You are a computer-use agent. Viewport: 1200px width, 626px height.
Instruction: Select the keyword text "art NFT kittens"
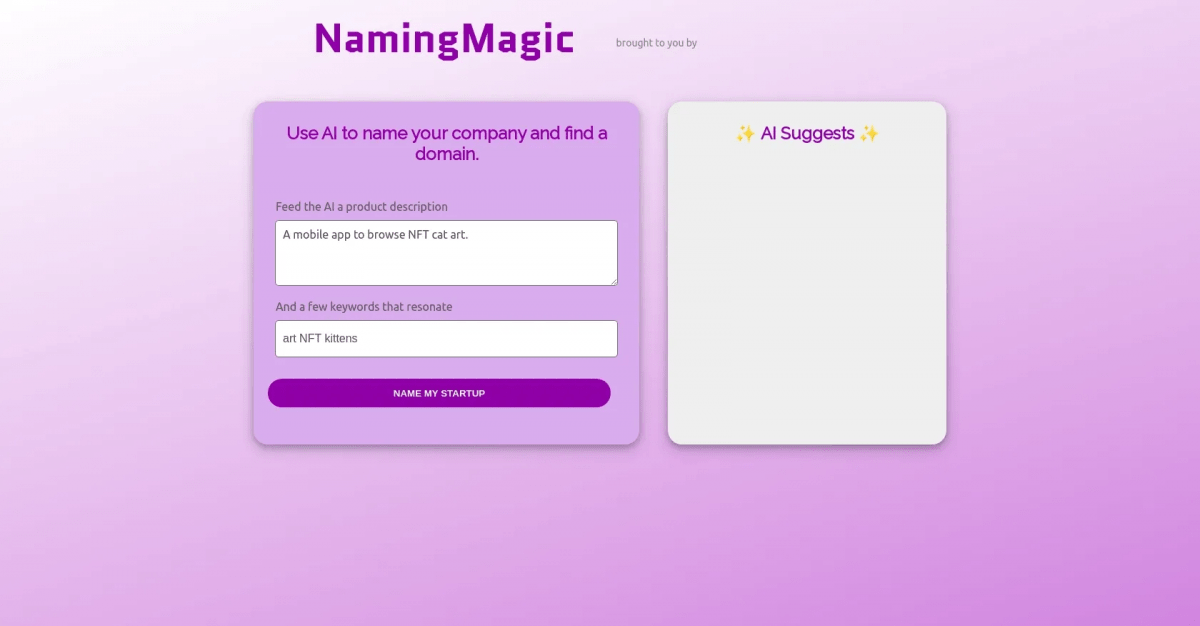319,338
